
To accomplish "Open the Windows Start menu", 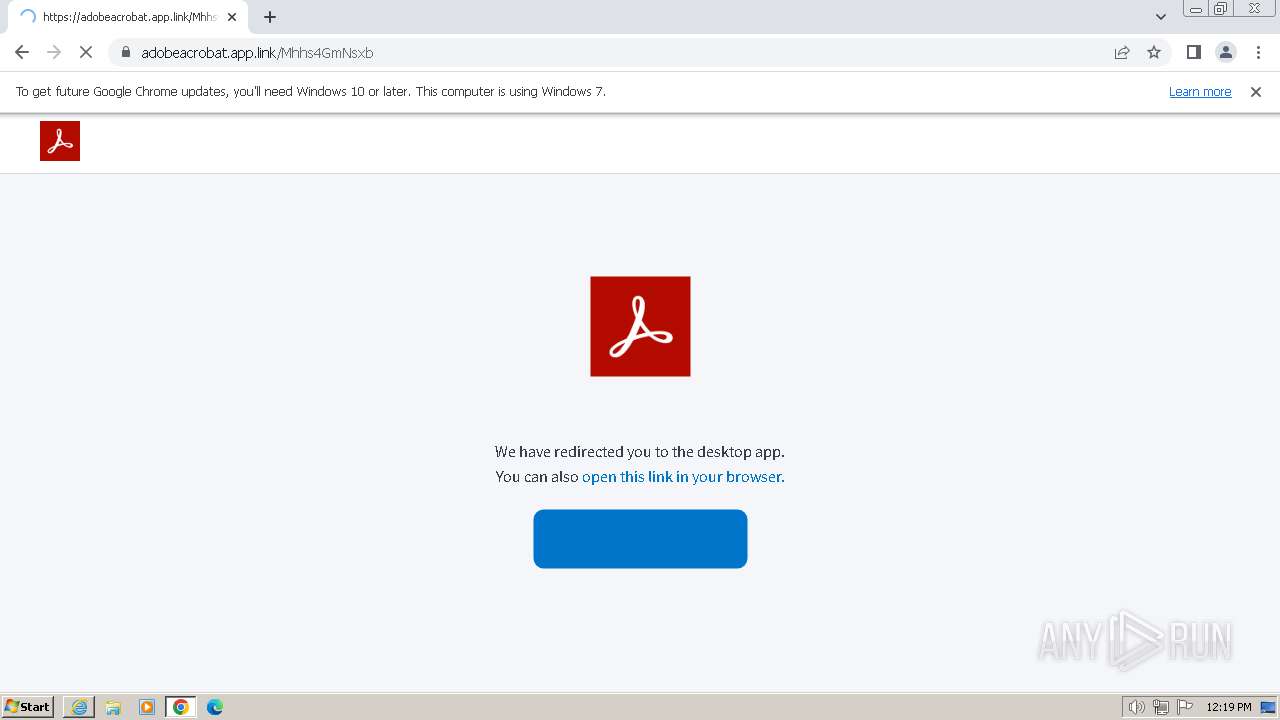I will [28, 706].
